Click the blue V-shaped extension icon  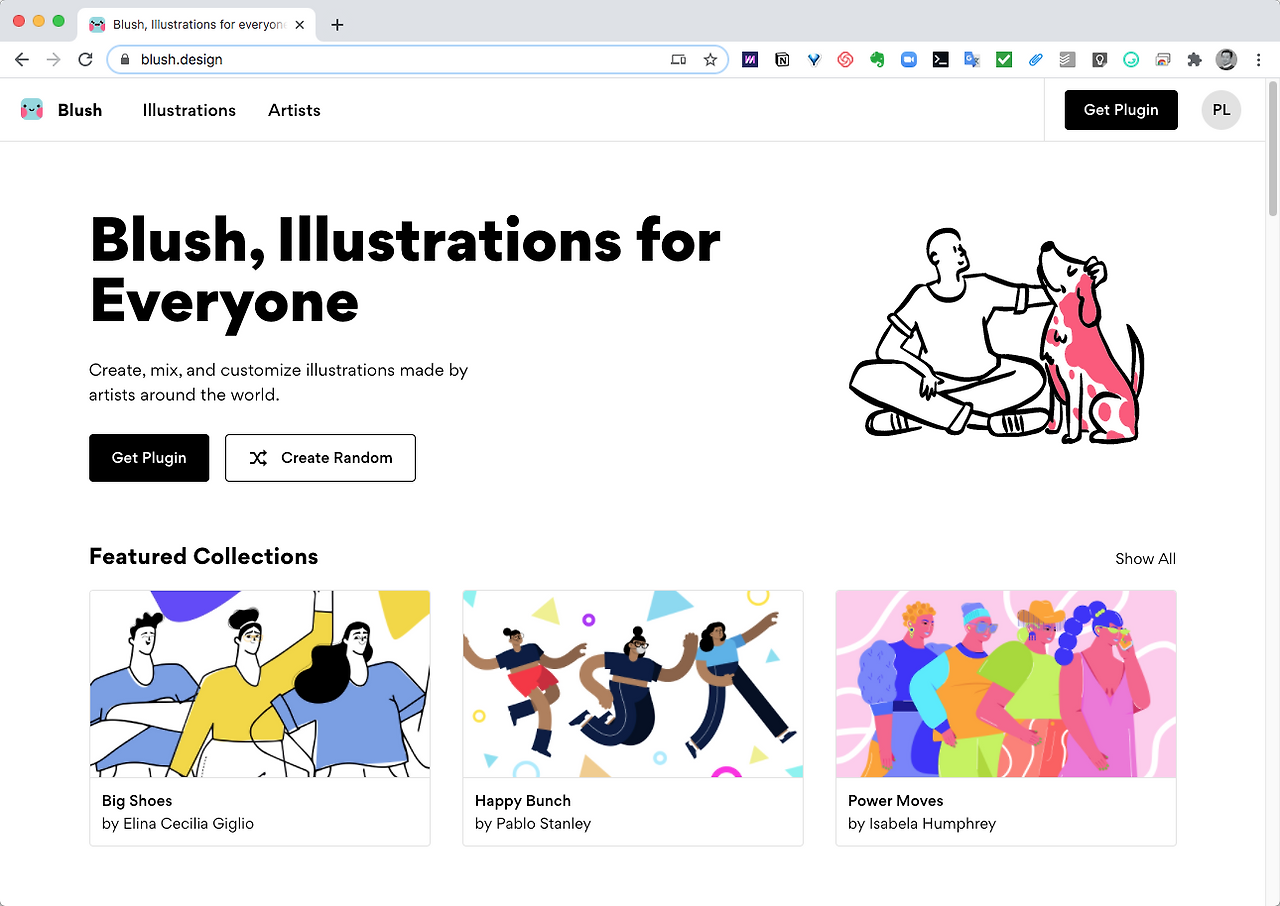coord(814,60)
